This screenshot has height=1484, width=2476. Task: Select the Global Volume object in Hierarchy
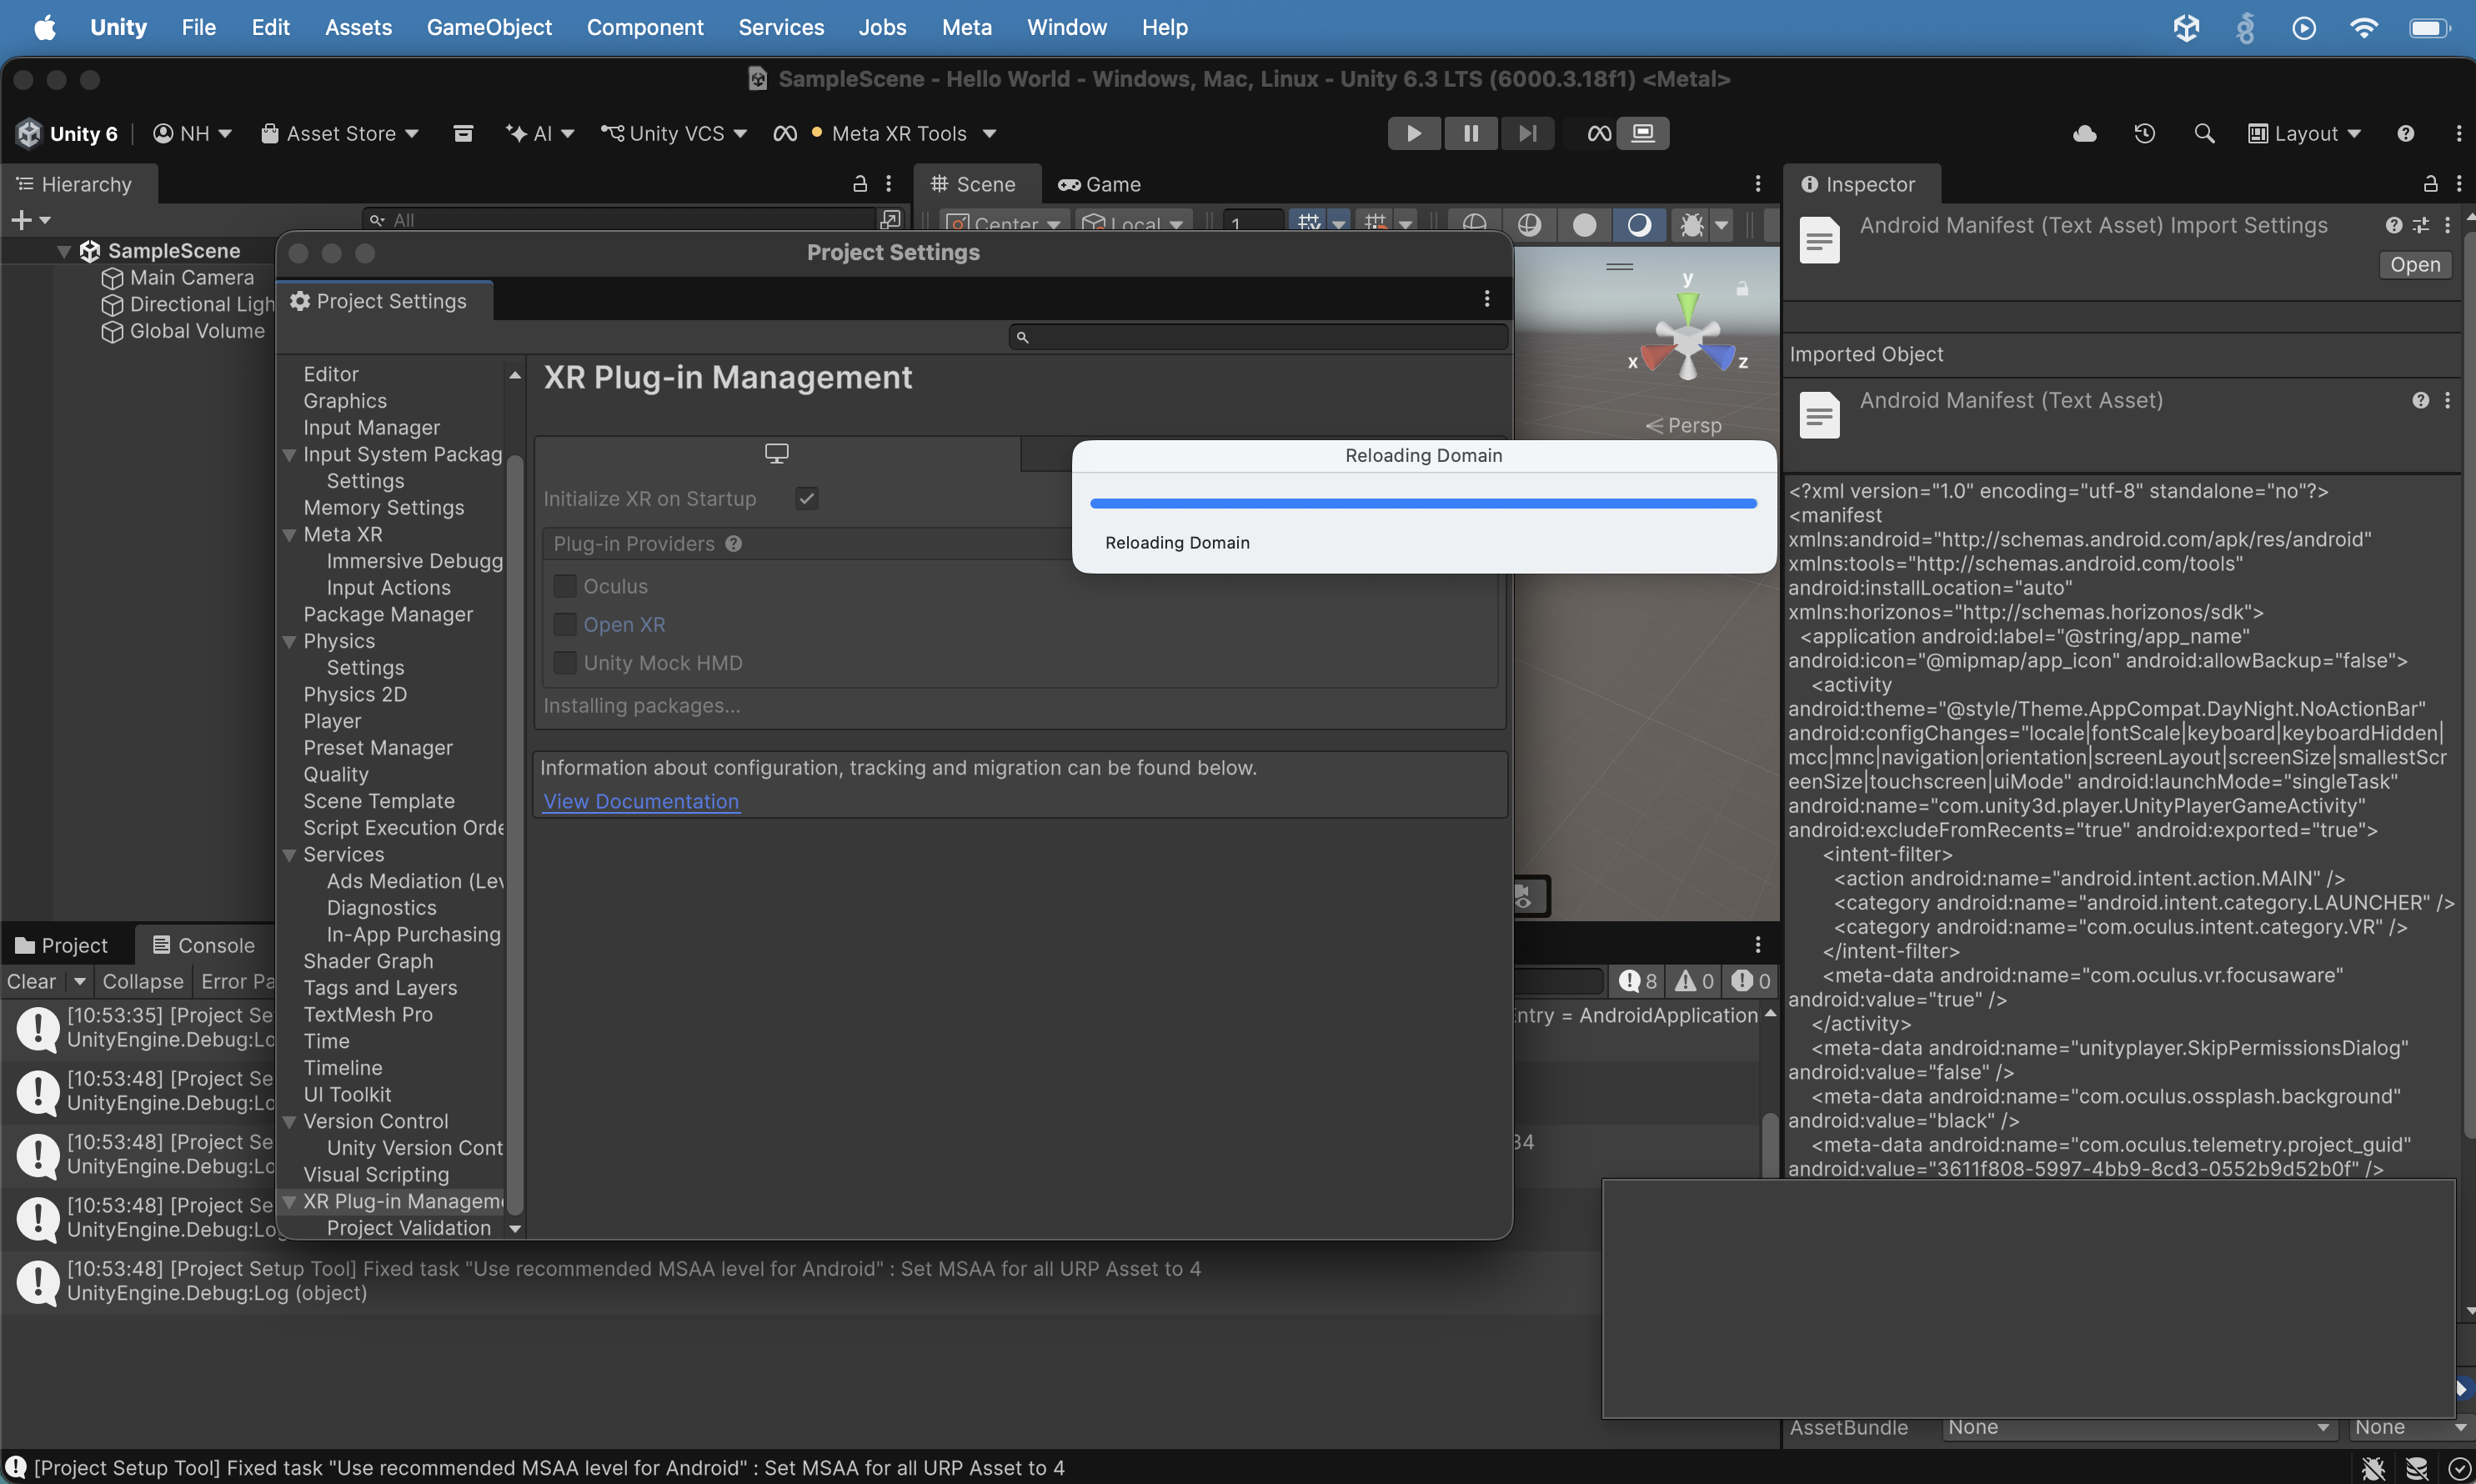[x=197, y=331]
